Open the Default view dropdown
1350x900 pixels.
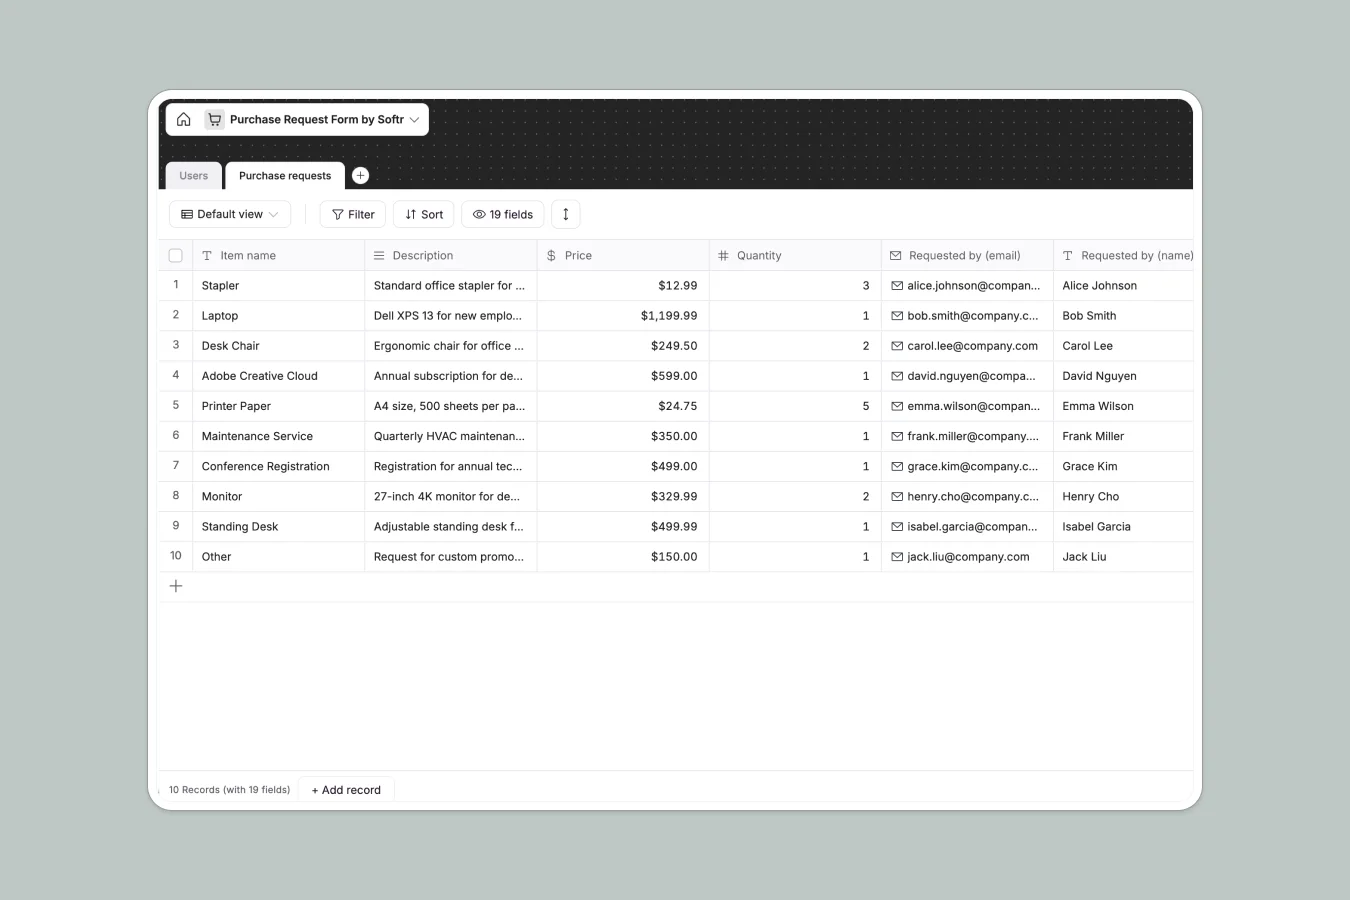coord(229,214)
